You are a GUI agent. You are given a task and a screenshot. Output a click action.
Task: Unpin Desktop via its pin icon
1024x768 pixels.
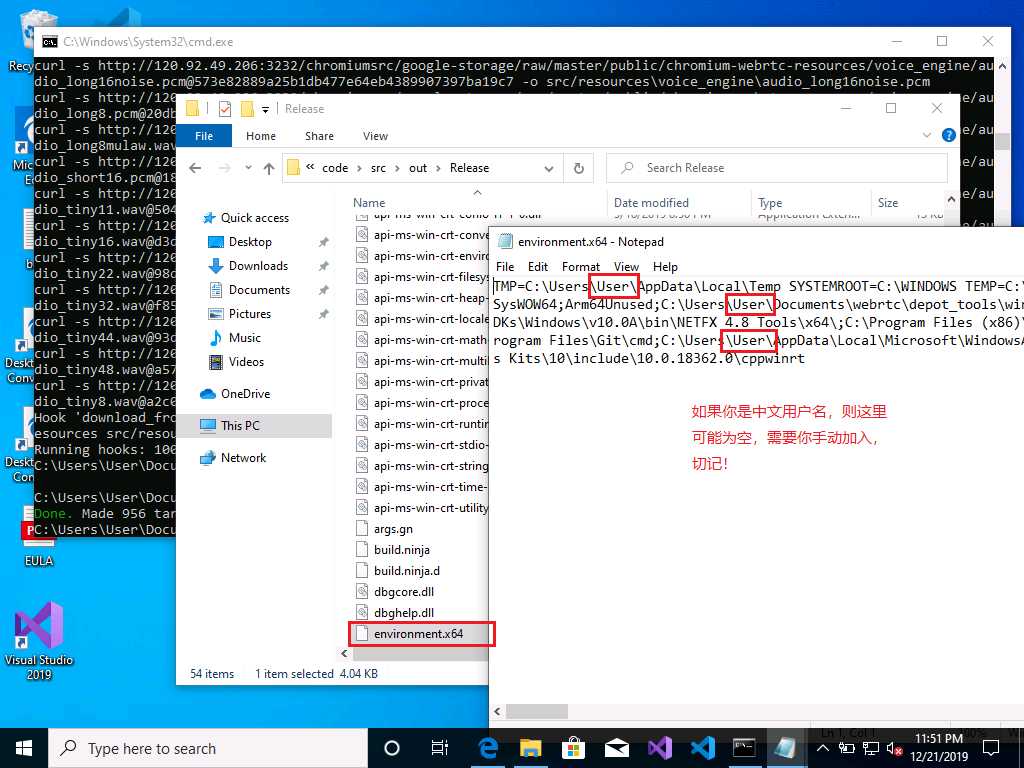coord(323,242)
